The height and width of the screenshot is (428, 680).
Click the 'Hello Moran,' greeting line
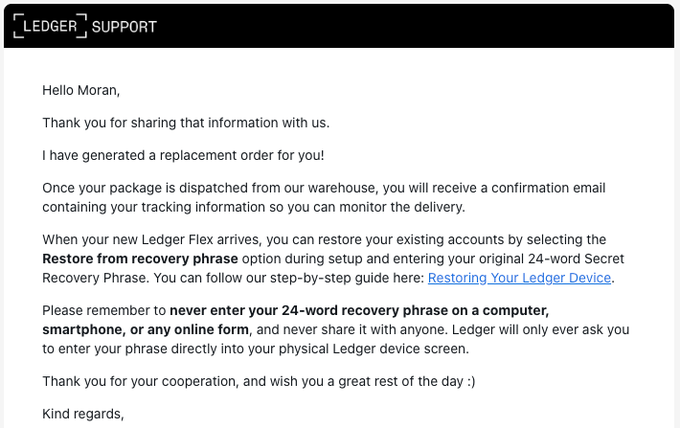point(81,90)
